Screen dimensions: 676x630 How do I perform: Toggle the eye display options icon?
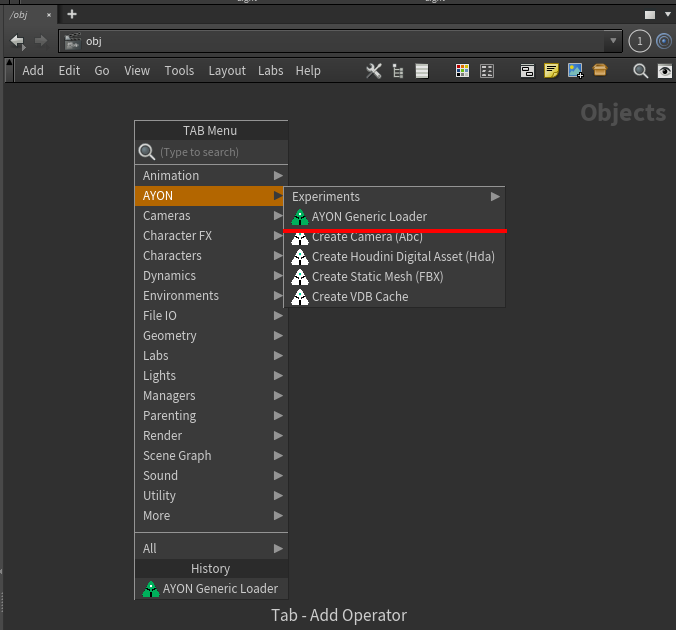click(x=664, y=71)
